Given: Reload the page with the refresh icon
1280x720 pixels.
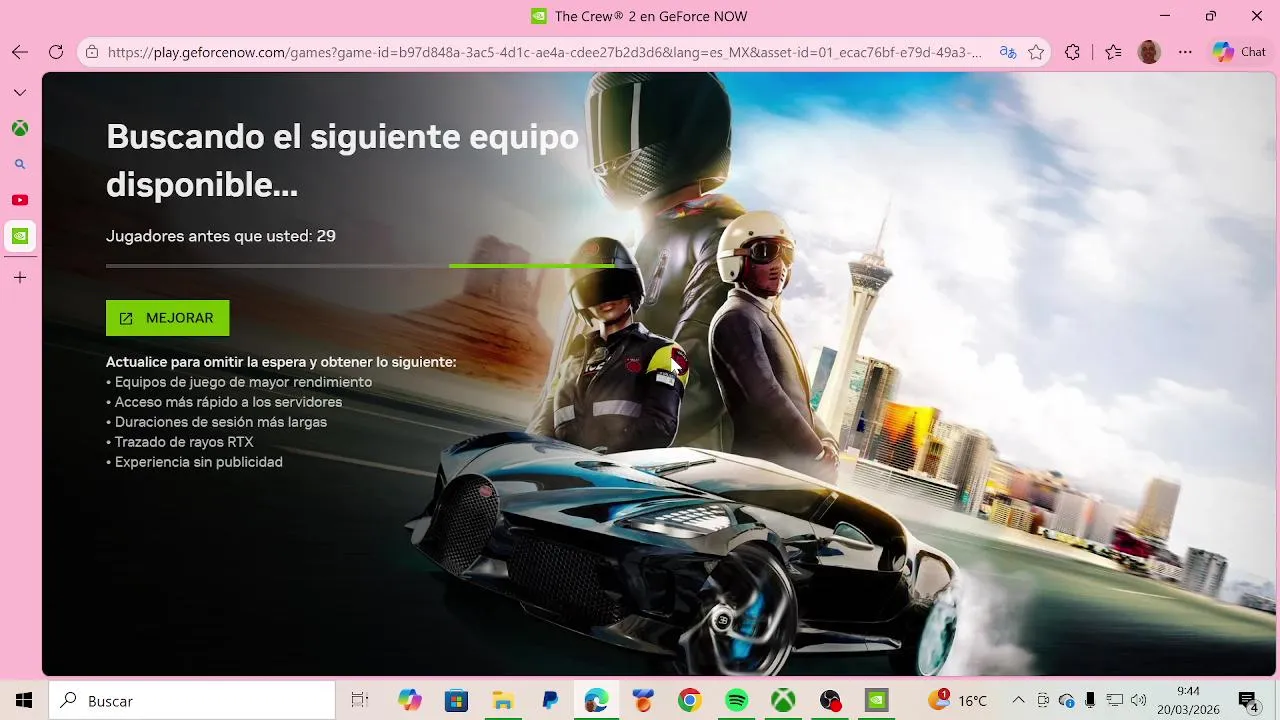Looking at the screenshot, I should (x=56, y=52).
